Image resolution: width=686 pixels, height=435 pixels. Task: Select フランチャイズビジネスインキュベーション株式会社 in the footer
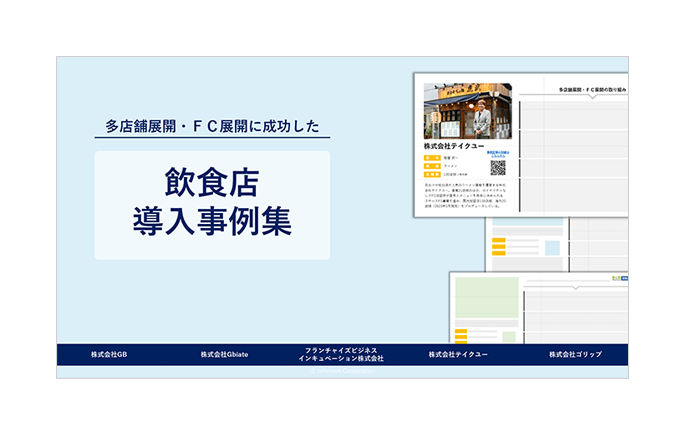point(341,355)
